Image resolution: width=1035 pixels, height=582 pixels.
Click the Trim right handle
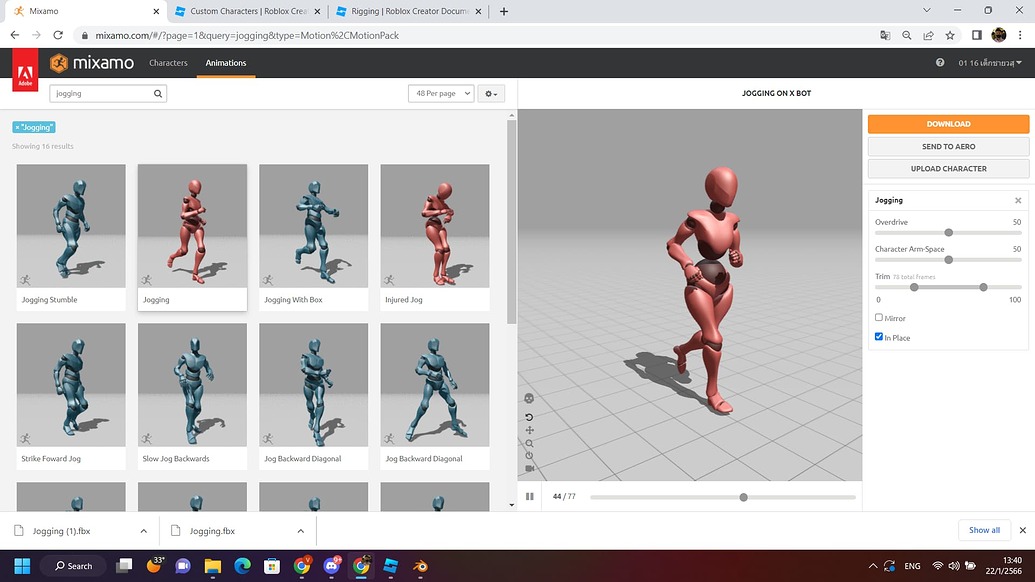tap(984, 287)
